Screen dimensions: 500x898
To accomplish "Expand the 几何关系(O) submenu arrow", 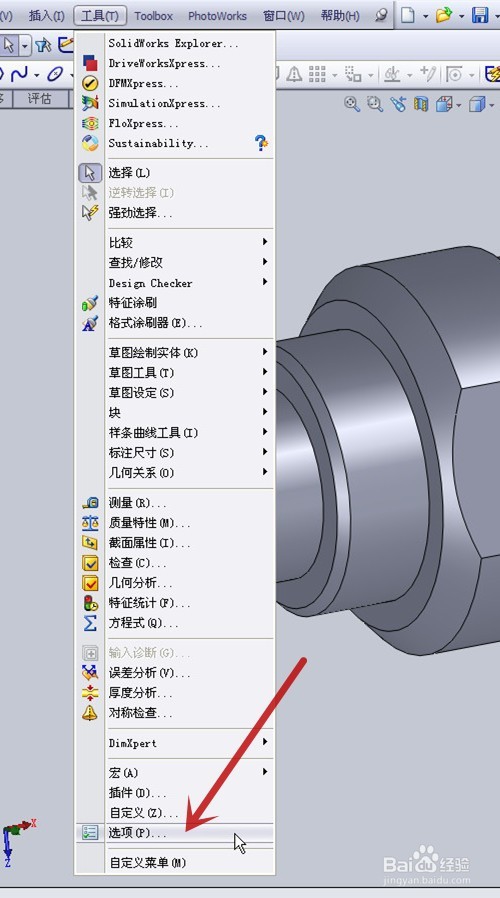I will [265, 472].
